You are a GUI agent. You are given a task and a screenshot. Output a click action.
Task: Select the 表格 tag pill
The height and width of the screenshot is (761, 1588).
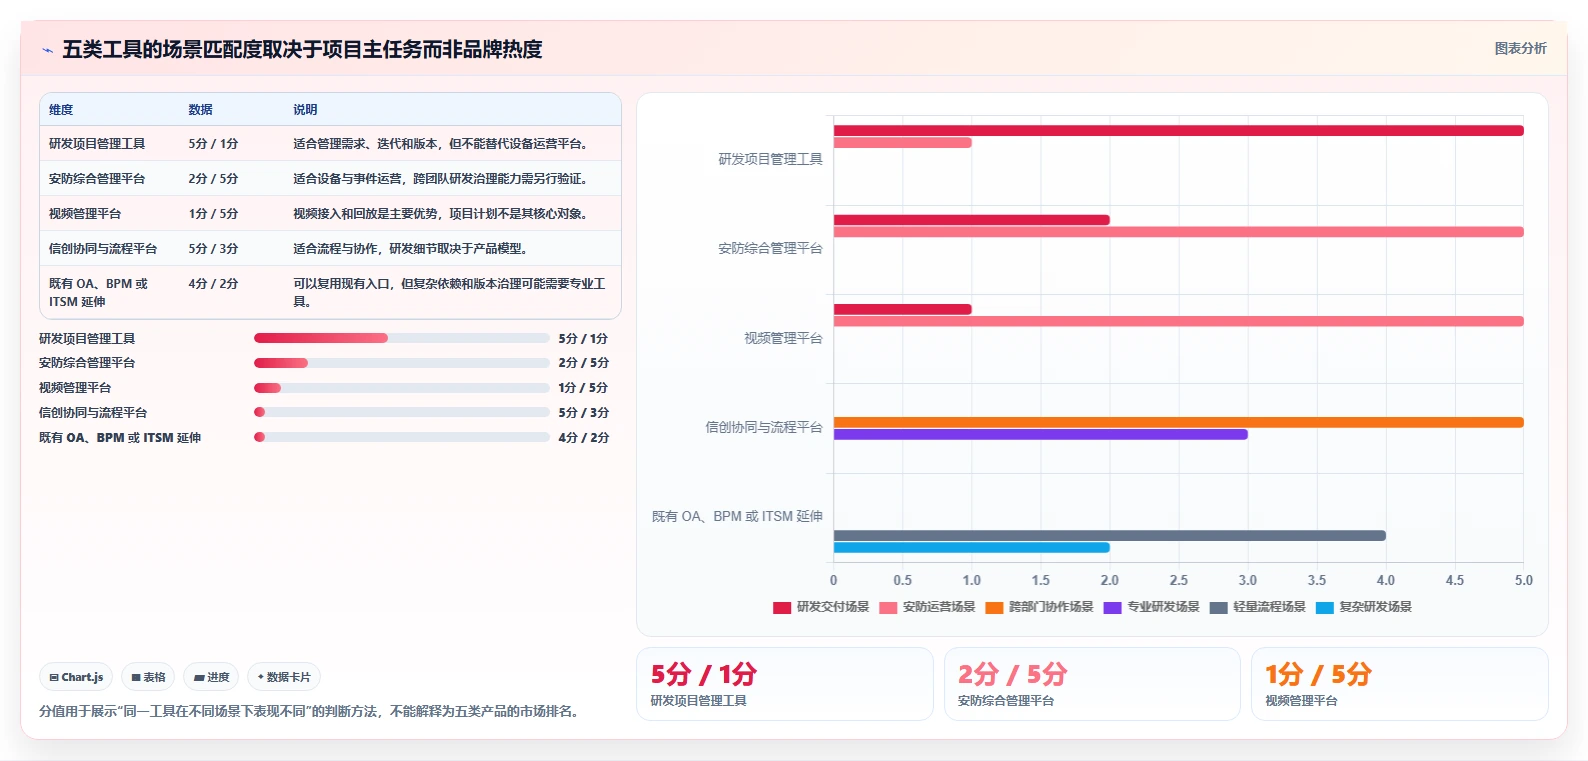(x=148, y=677)
